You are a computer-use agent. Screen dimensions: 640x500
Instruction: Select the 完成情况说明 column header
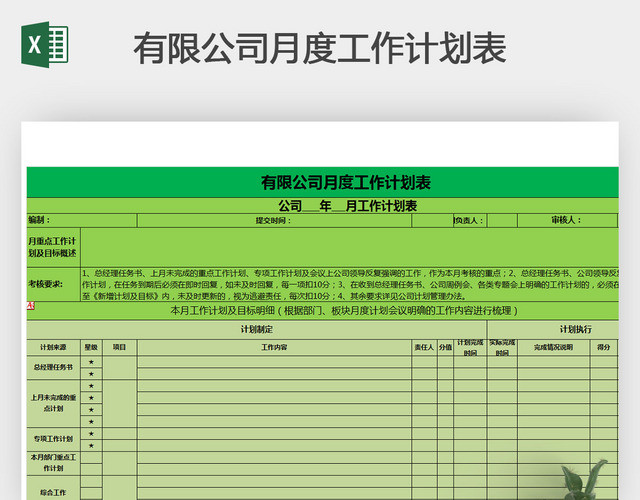(x=553, y=347)
